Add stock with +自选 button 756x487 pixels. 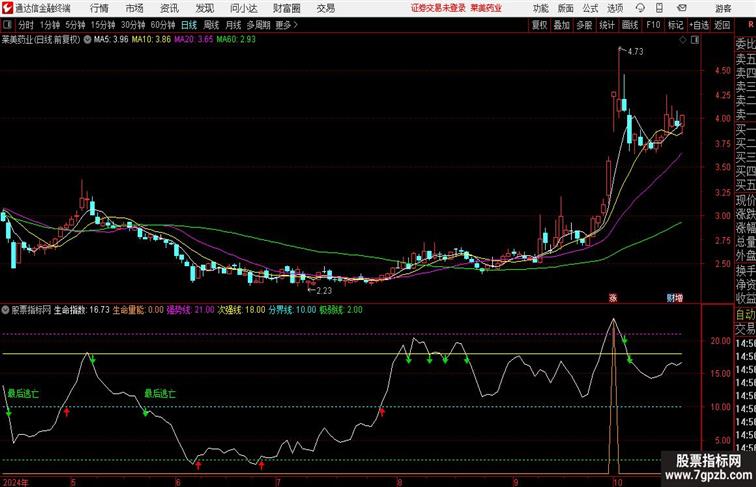699,25
